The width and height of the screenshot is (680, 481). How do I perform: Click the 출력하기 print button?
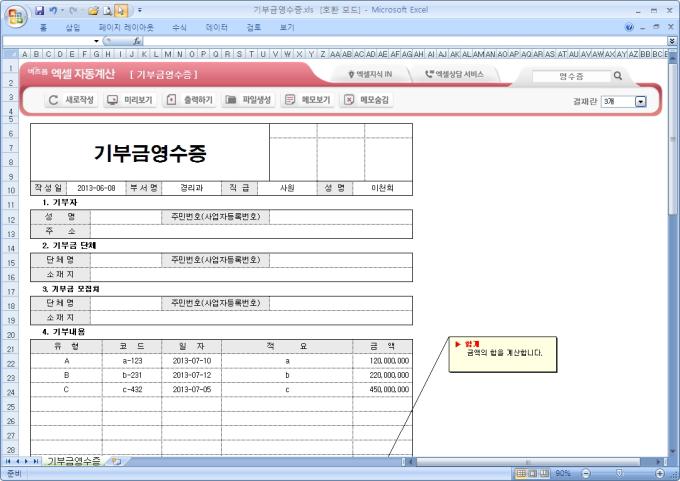coord(189,100)
